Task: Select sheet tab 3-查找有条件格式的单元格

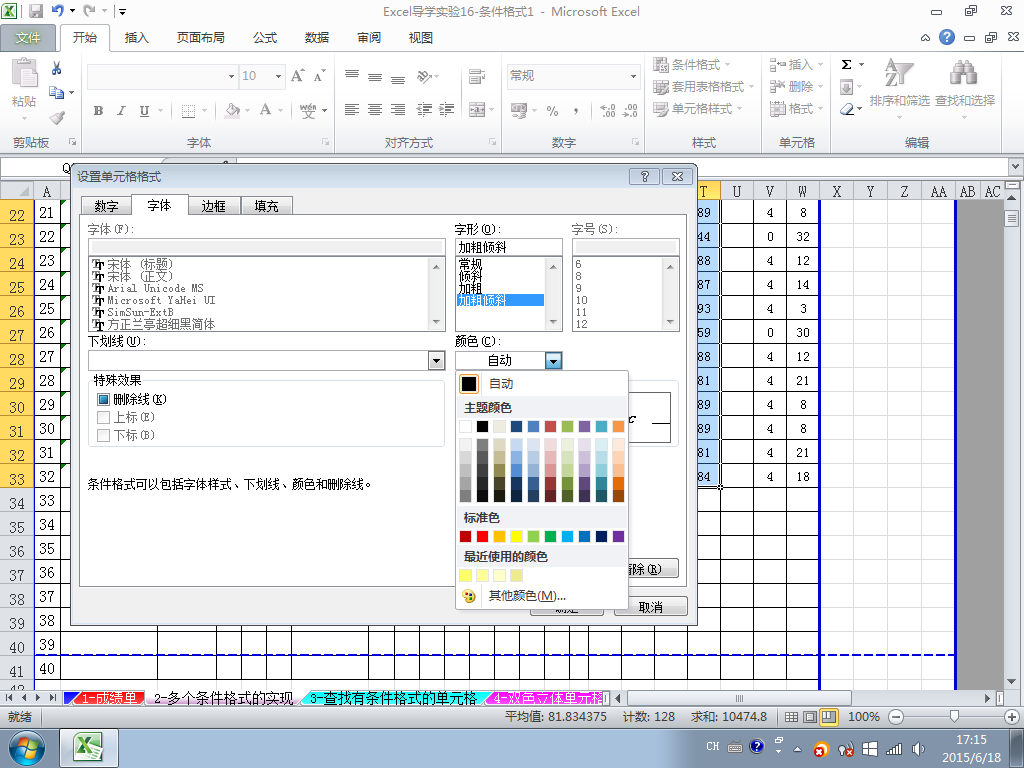Action: [x=393, y=698]
